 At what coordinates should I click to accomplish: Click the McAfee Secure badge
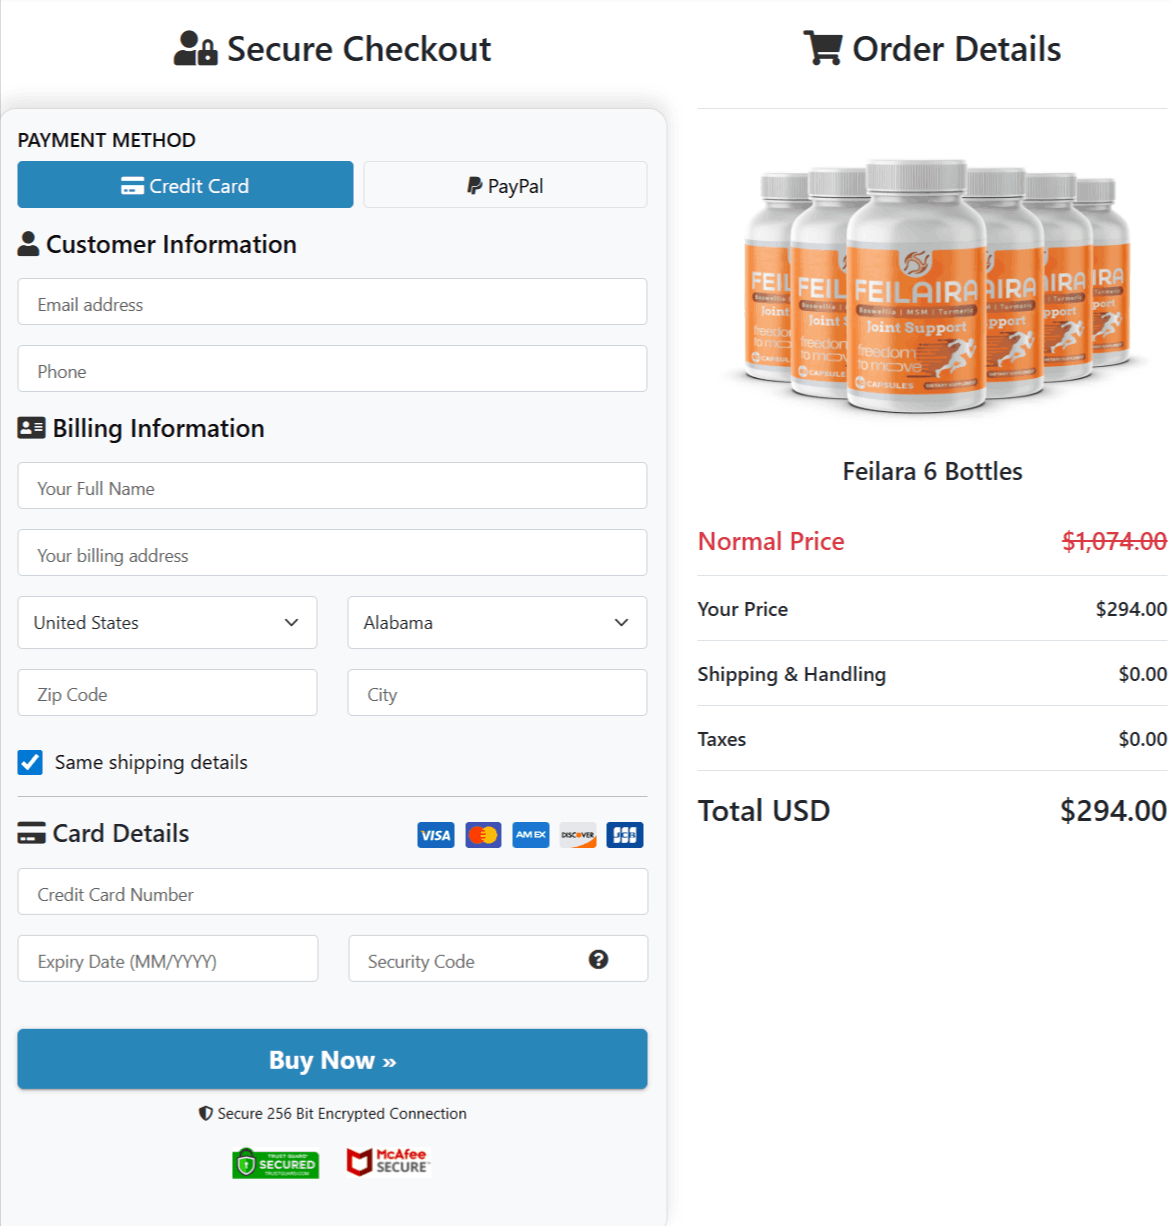click(388, 1162)
